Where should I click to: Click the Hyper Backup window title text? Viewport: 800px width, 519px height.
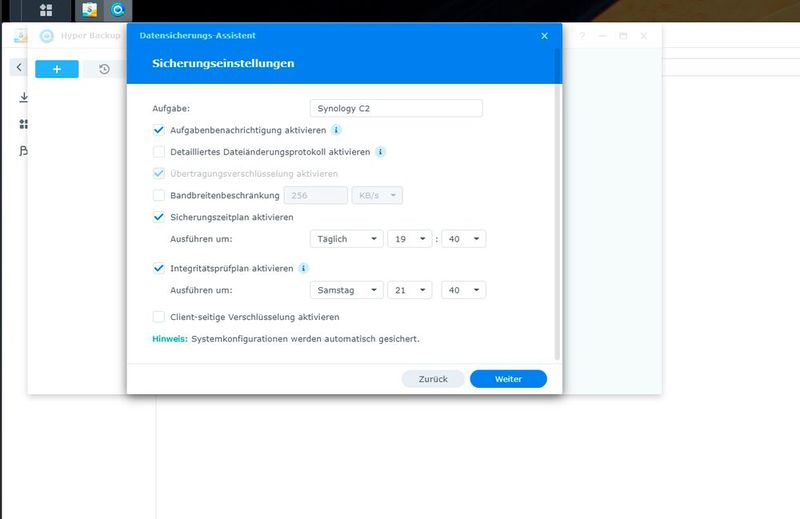coord(91,36)
